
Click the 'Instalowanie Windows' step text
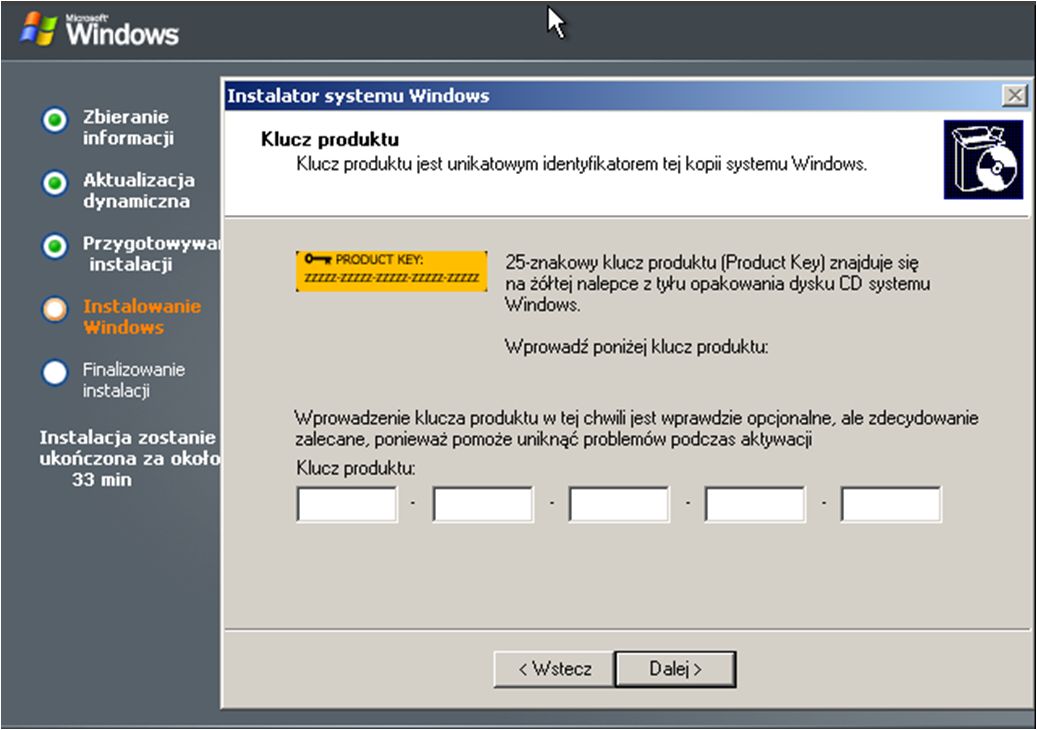142,317
